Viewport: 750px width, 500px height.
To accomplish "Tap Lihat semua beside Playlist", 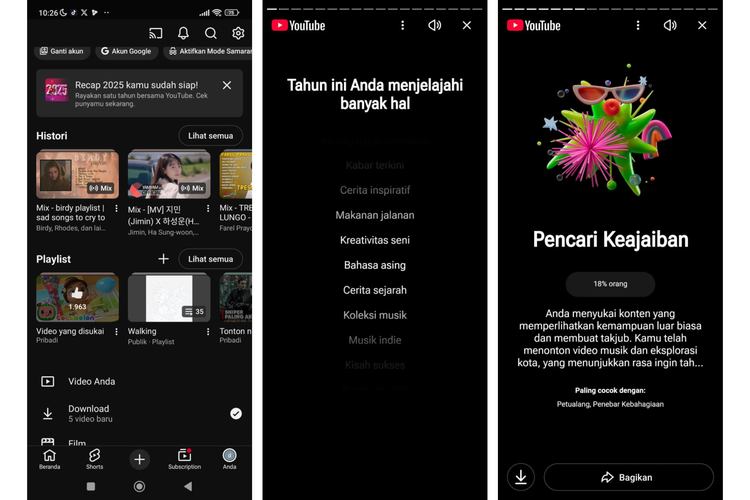I will coord(210,259).
